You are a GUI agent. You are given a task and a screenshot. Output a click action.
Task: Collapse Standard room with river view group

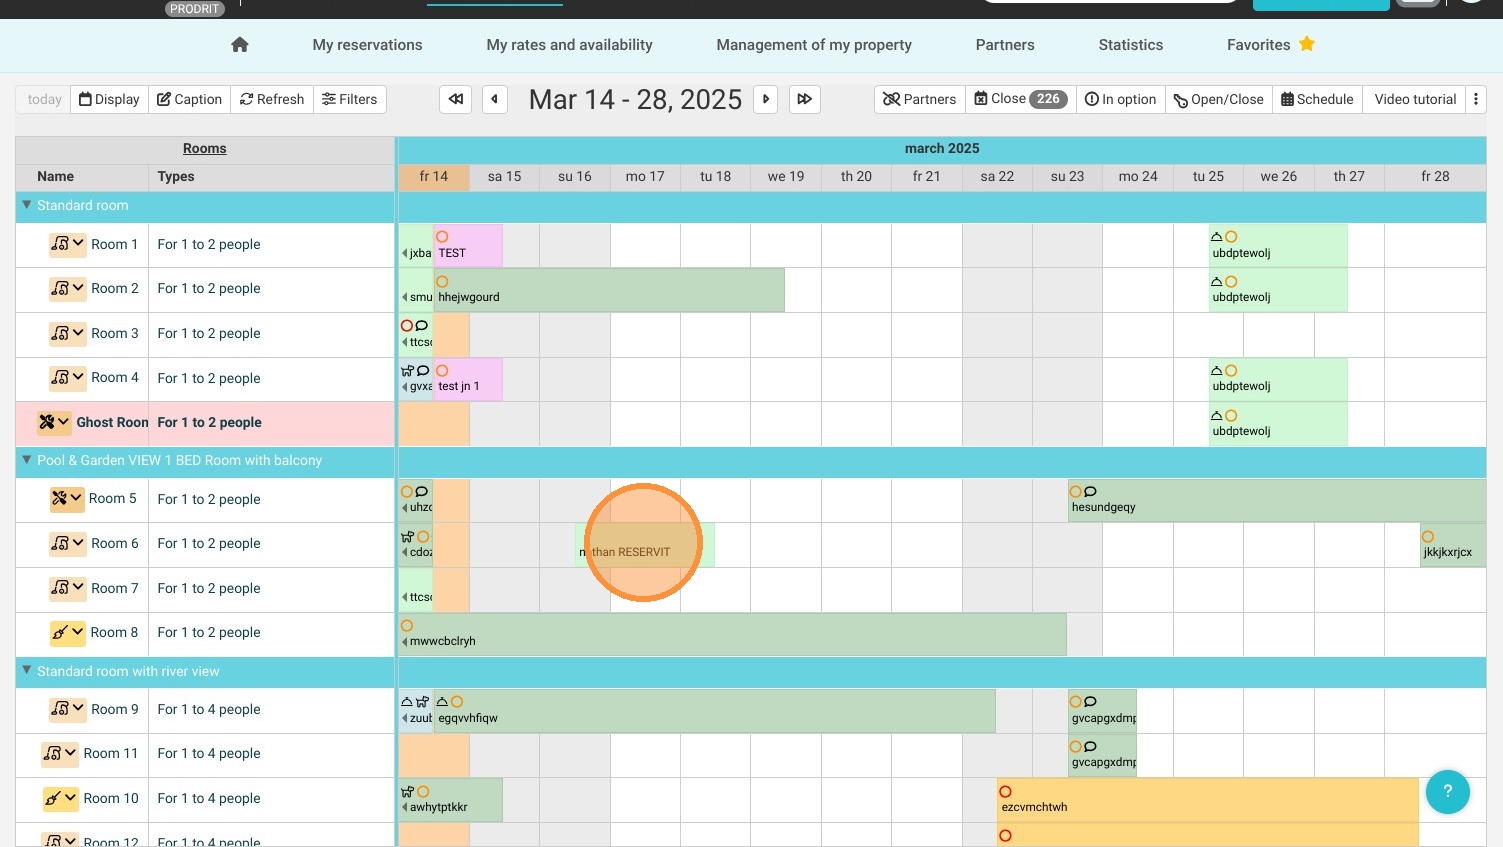tap(27, 671)
